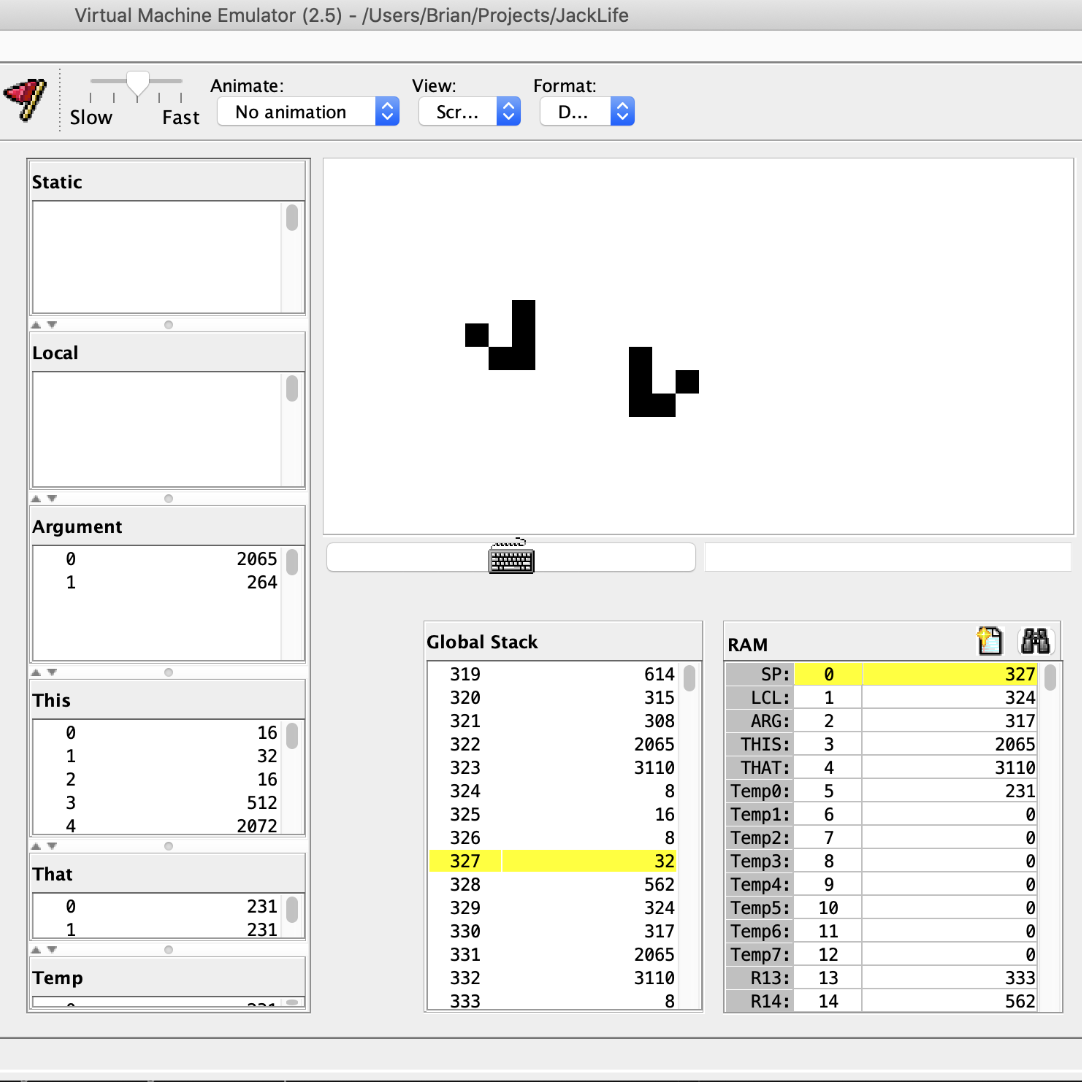The height and width of the screenshot is (1082, 1082).
Task: Select the RAM THIS value 2065
Action: [x=1014, y=744]
